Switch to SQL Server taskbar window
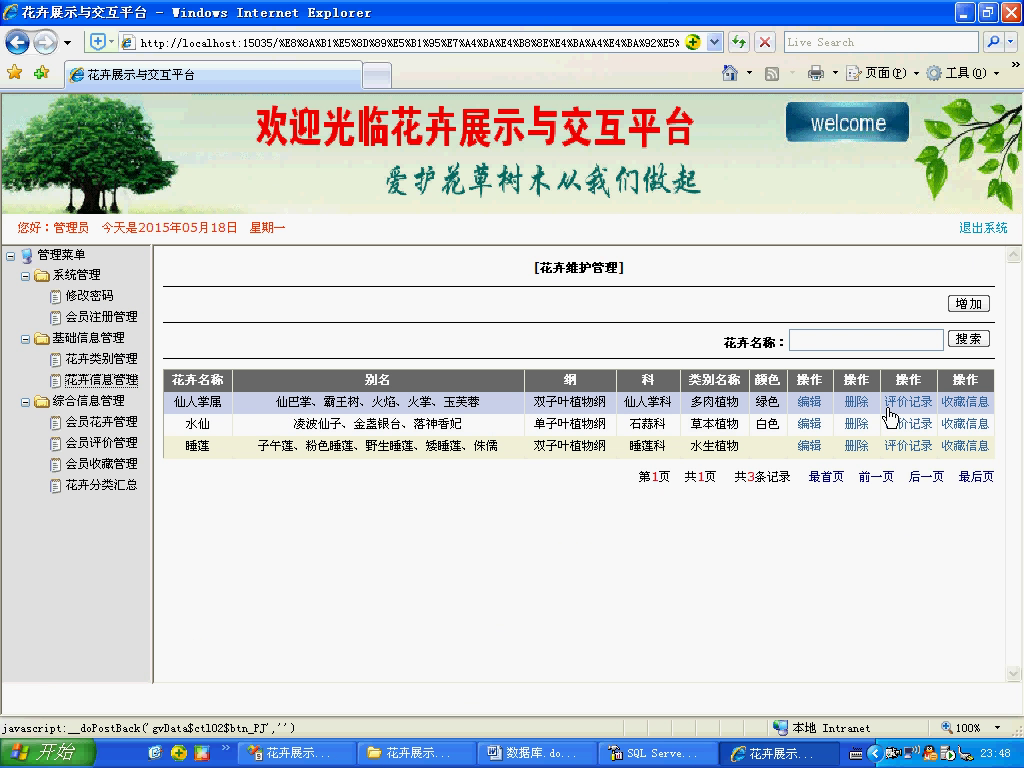This screenshot has height=768, width=1024. coord(658,753)
